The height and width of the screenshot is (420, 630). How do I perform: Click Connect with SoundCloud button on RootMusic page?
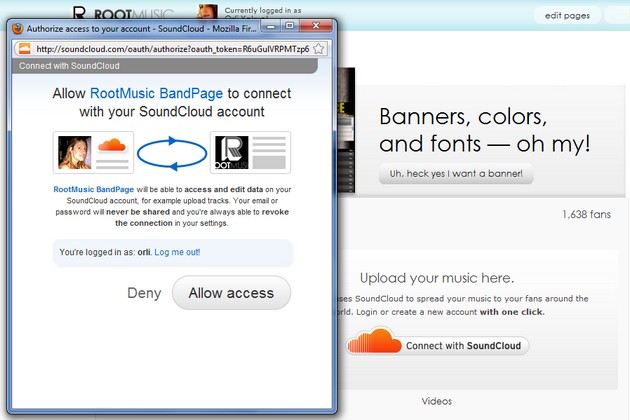pyautogui.click(x=437, y=345)
